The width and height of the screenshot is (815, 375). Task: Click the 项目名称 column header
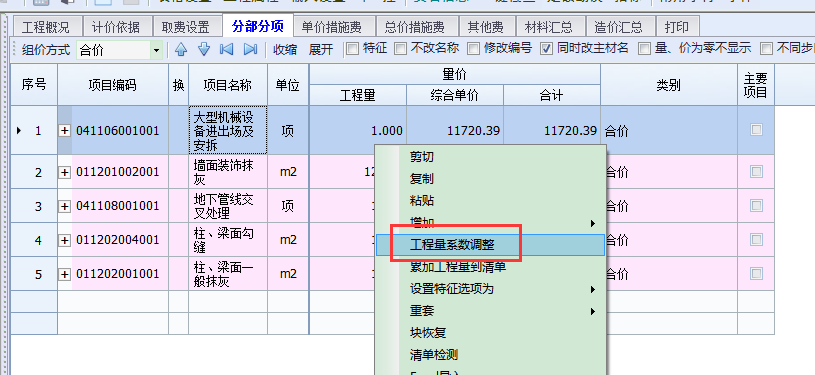pos(228,85)
